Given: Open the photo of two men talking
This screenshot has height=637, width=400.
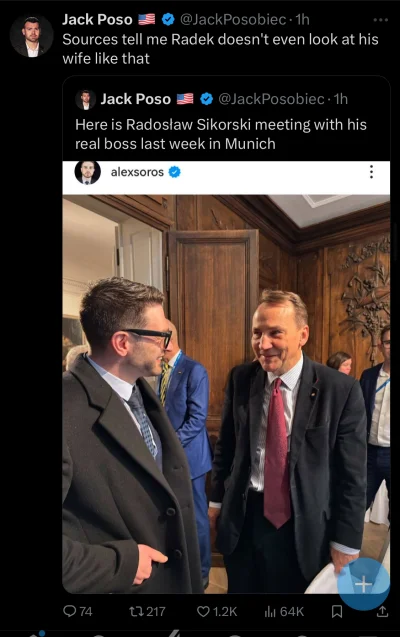Looking at the screenshot, I should click(226, 394).
